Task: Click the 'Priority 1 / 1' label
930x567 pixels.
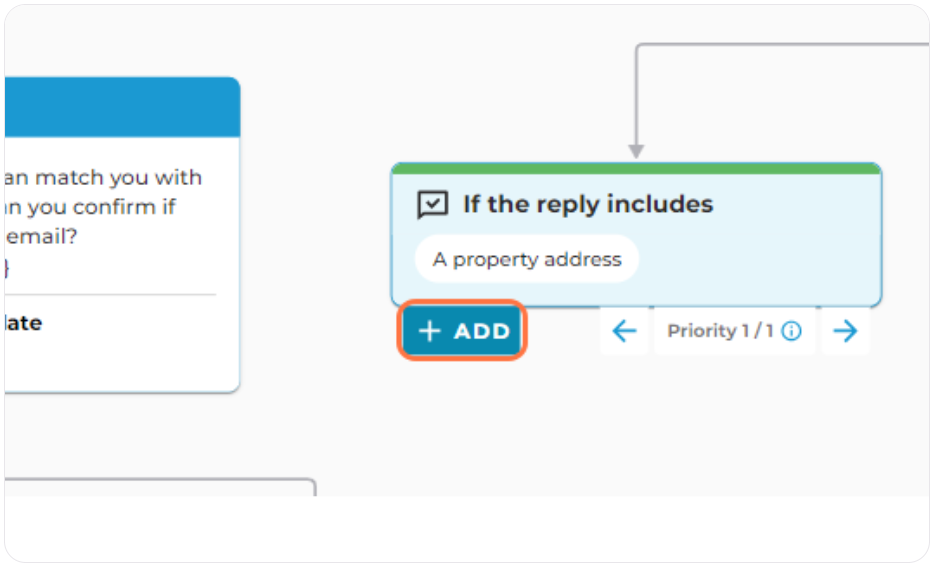Action: point(720,330)
